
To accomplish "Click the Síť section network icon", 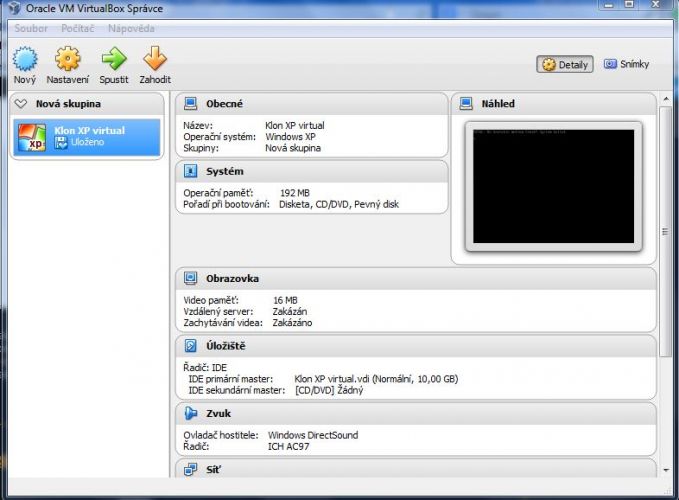I will 191,469.
